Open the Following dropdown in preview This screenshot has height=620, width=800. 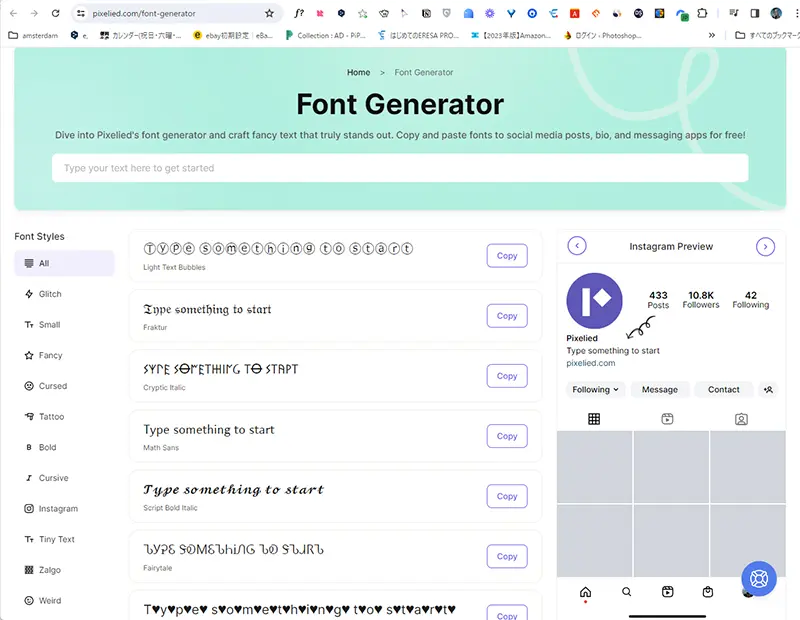[595, 389]
